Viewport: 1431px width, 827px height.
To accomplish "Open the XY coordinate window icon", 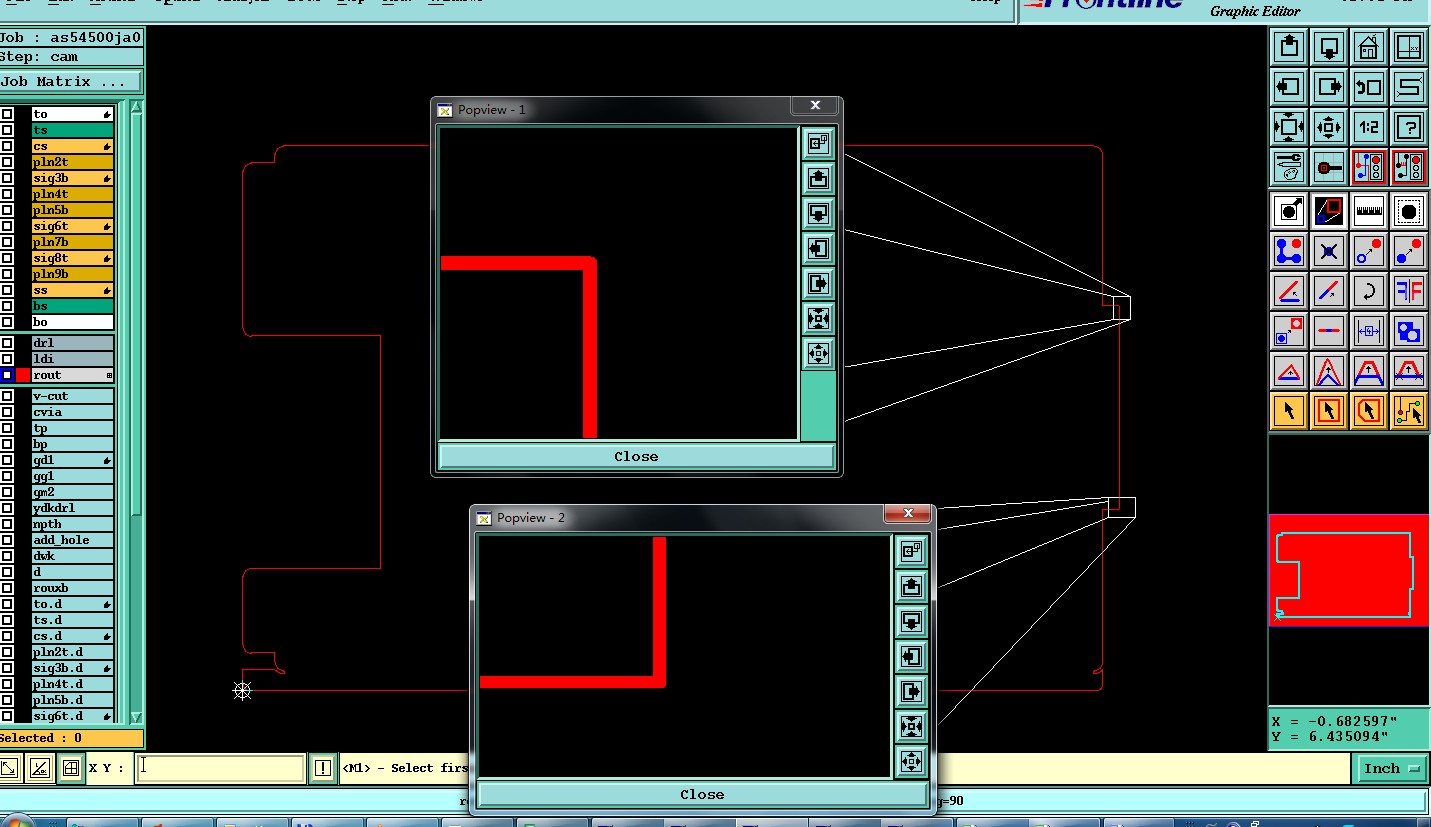I will point(1408,47).
